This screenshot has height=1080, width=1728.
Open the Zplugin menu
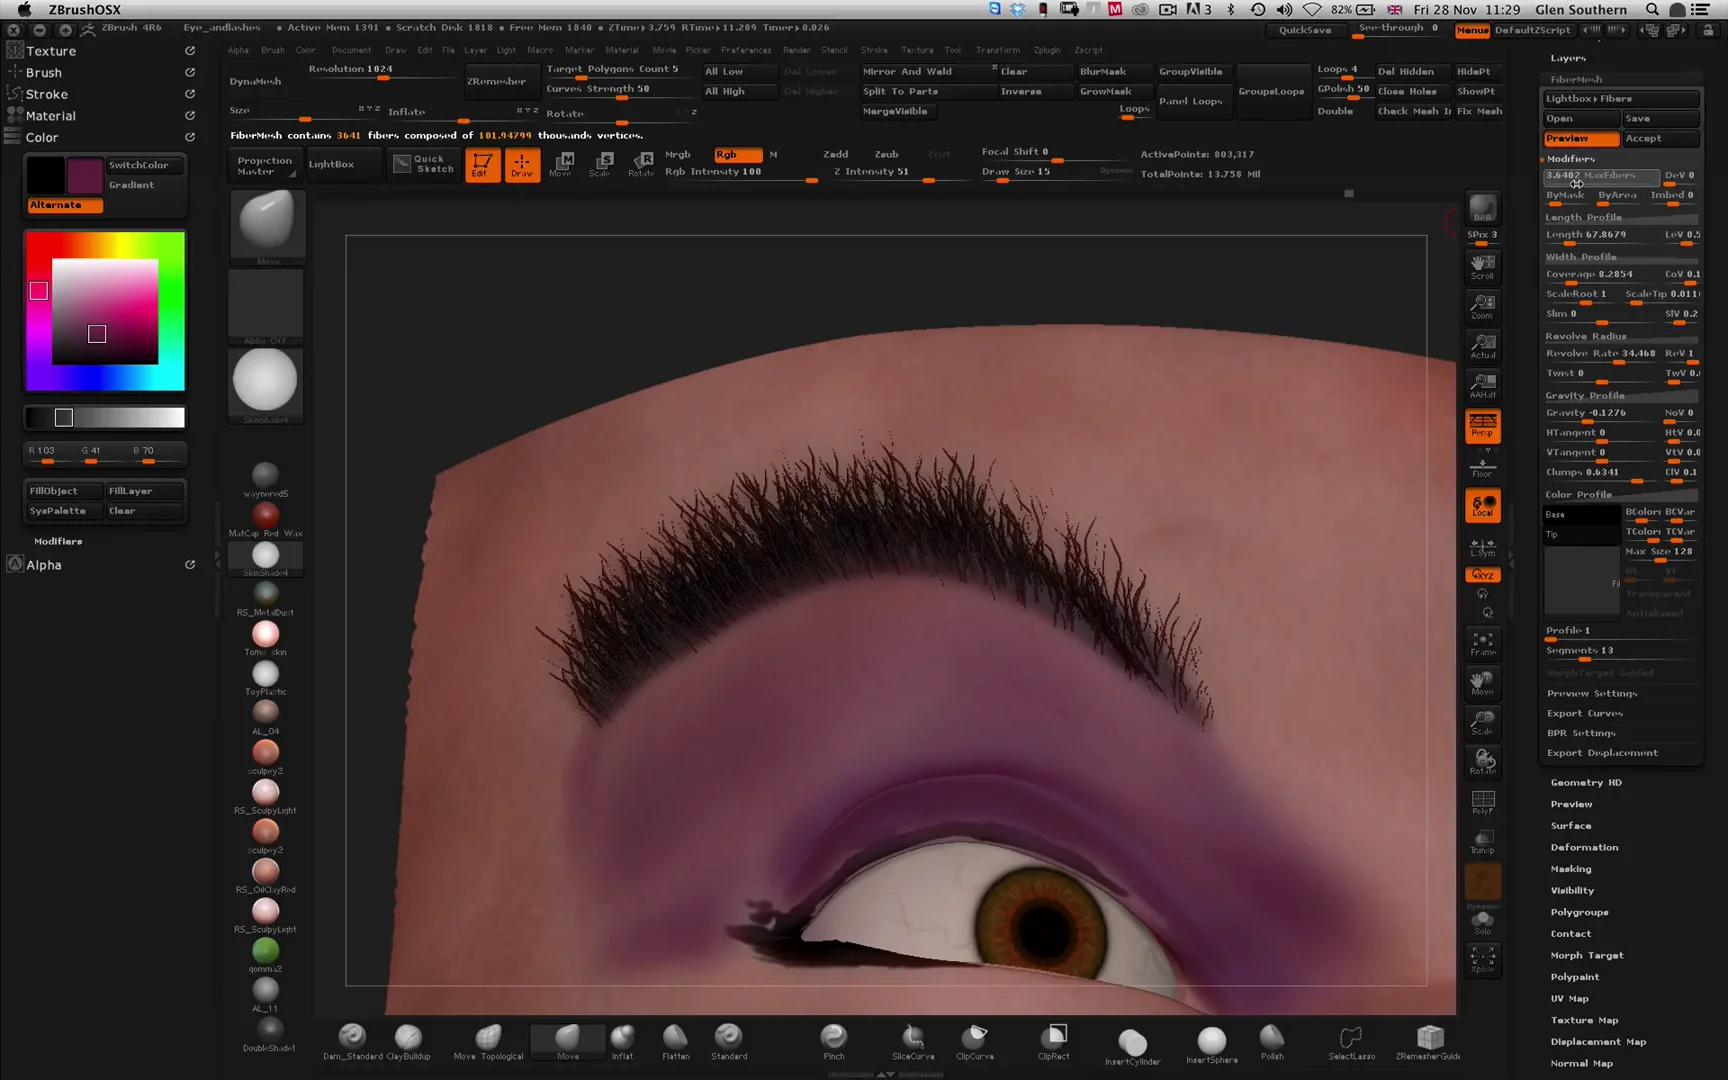coord(1047,50)
